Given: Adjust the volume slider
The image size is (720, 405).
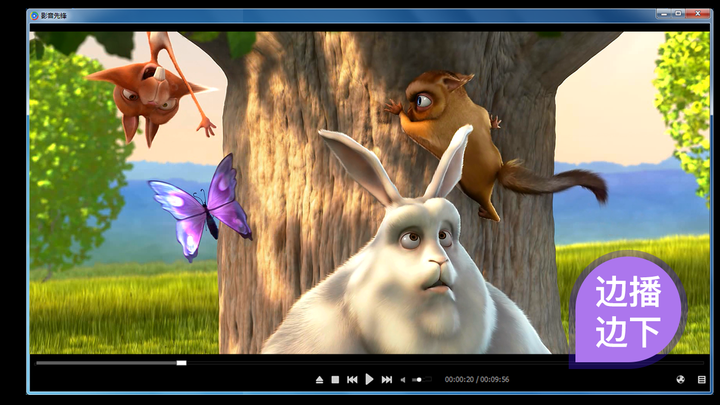Looking at the screenshot, I should click(x=422, y=380).
